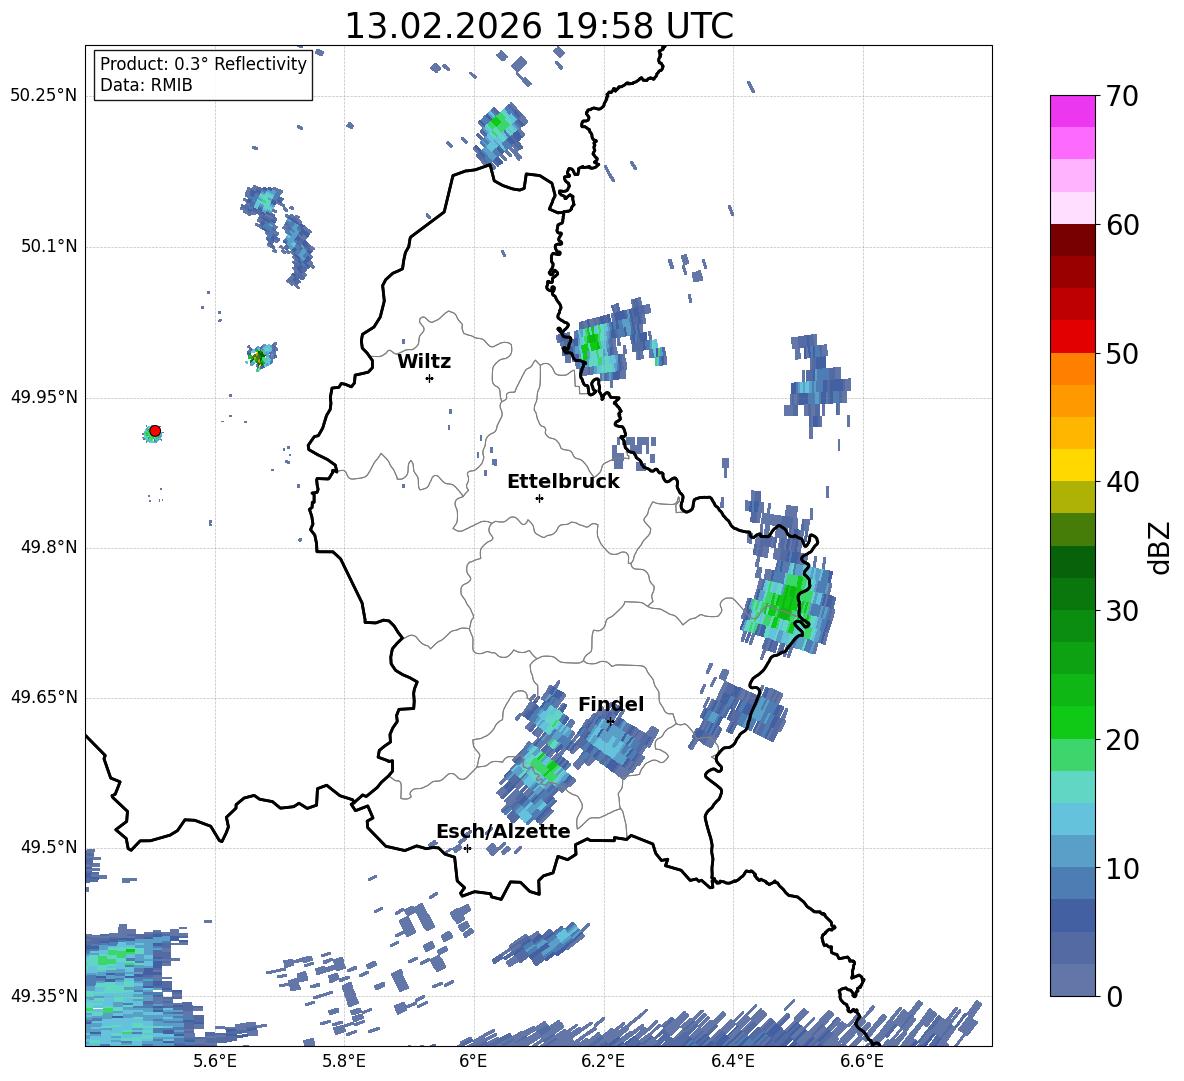Click the Ettelbruck station cross marker
Image resolution: width=1184 pixels, height=1081 pixels.
tap(539, 498)
